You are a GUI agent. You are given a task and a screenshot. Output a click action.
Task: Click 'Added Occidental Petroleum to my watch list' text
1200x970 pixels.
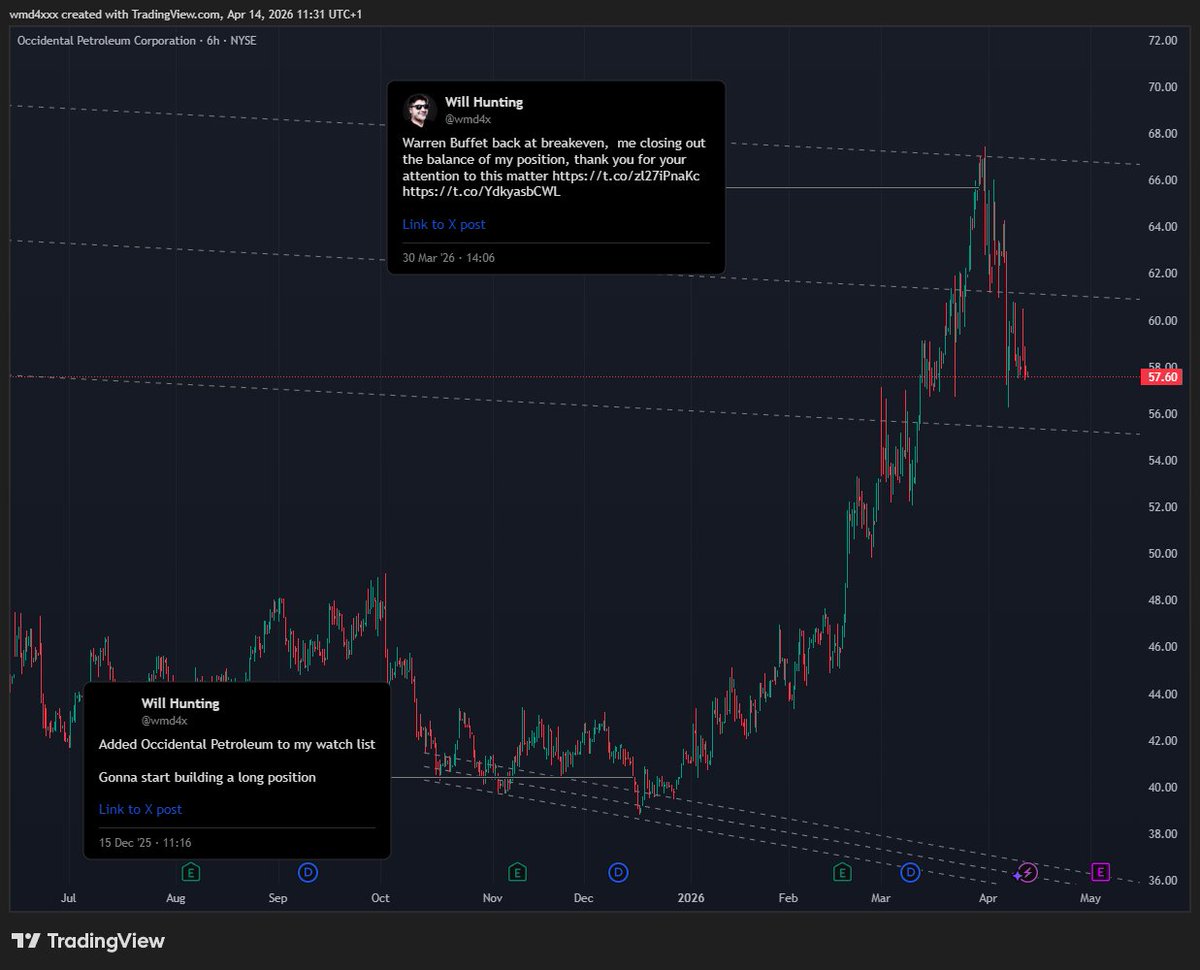point(237,744)
